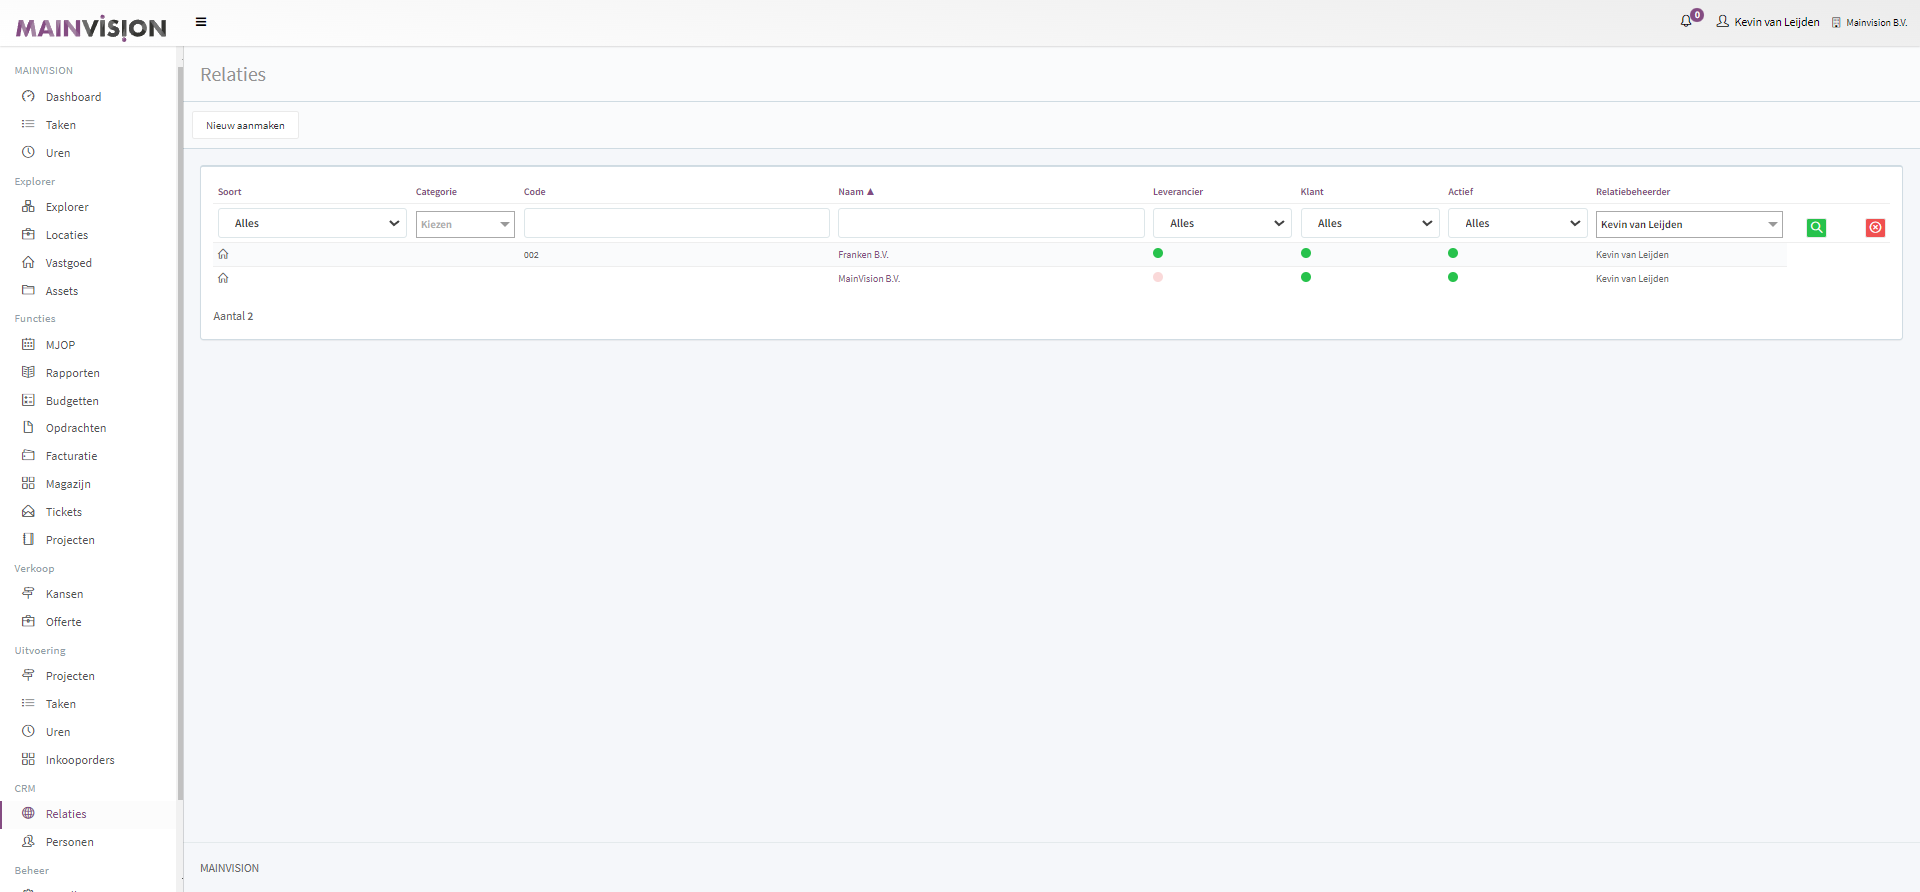The image size is (1920, 892).
Task: Click the Kansen signpost icon in sidebar
Action: point(28,593)
